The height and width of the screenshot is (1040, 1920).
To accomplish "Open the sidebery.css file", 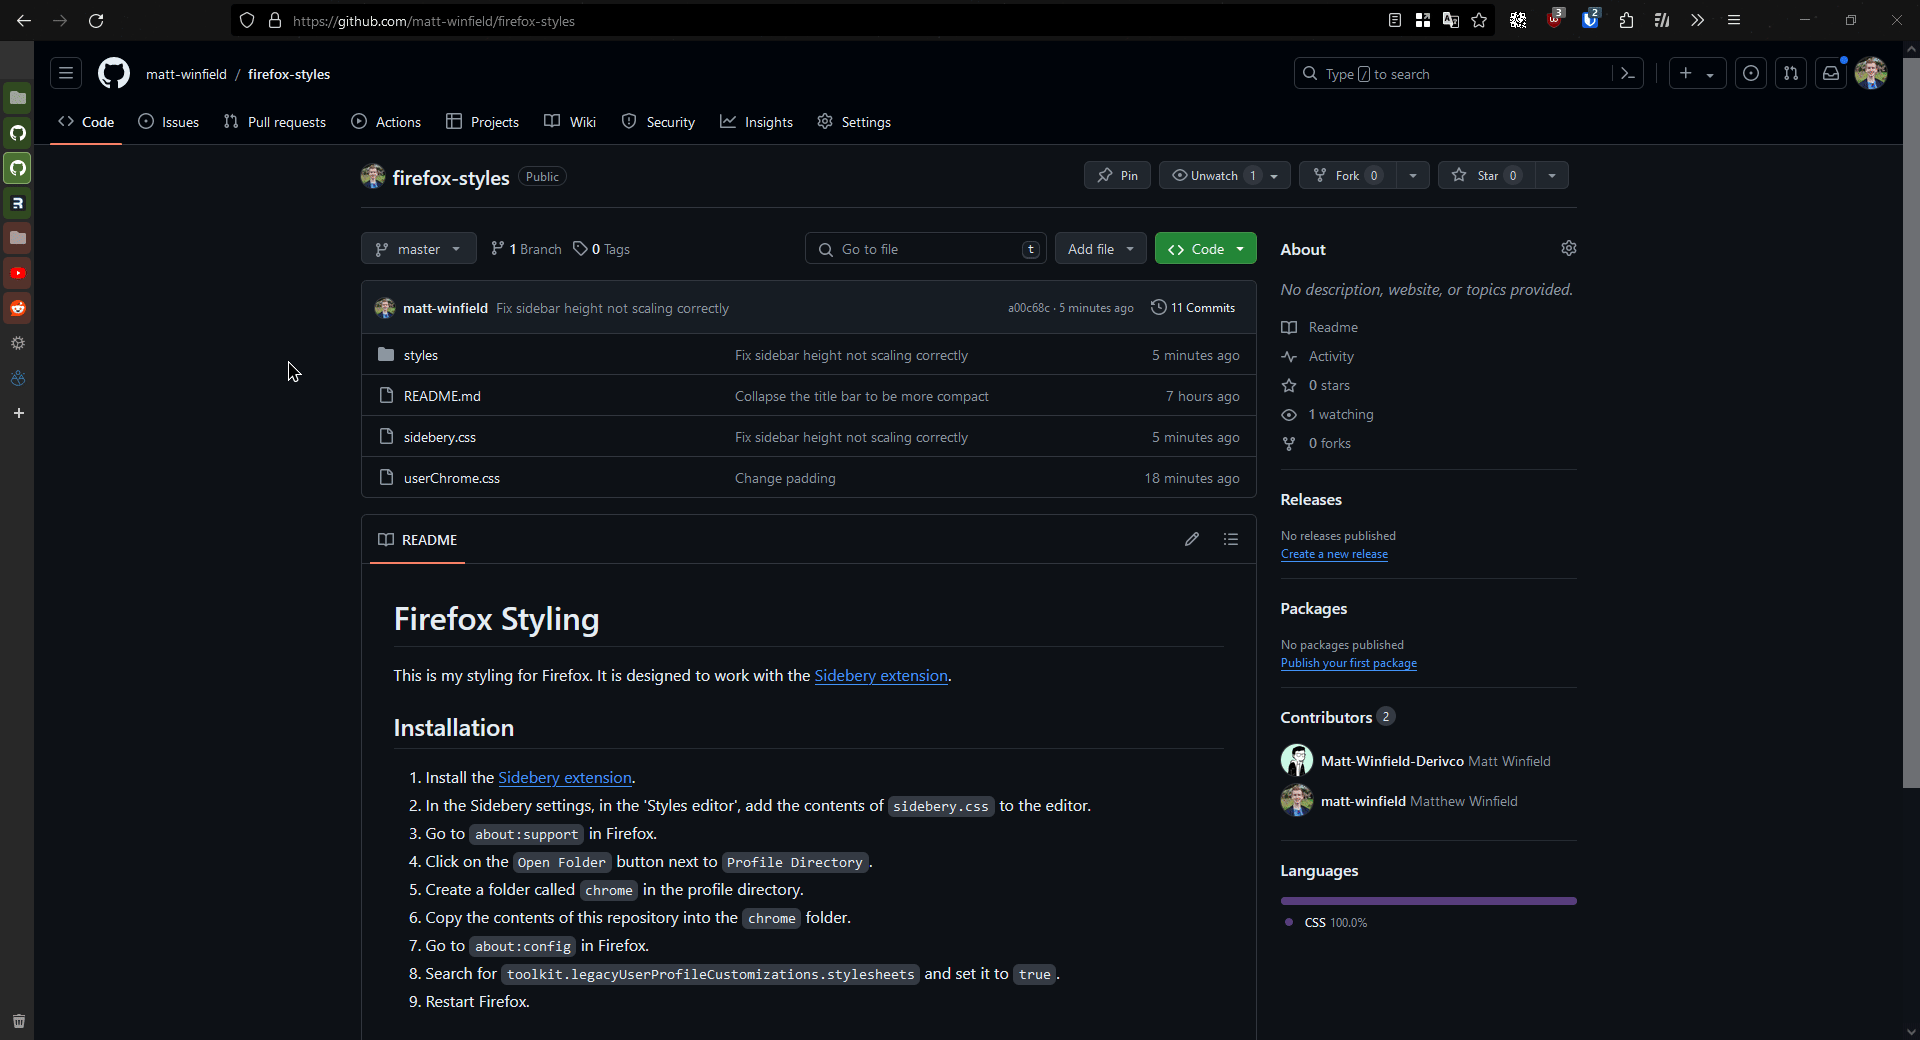I will (440, 437).
